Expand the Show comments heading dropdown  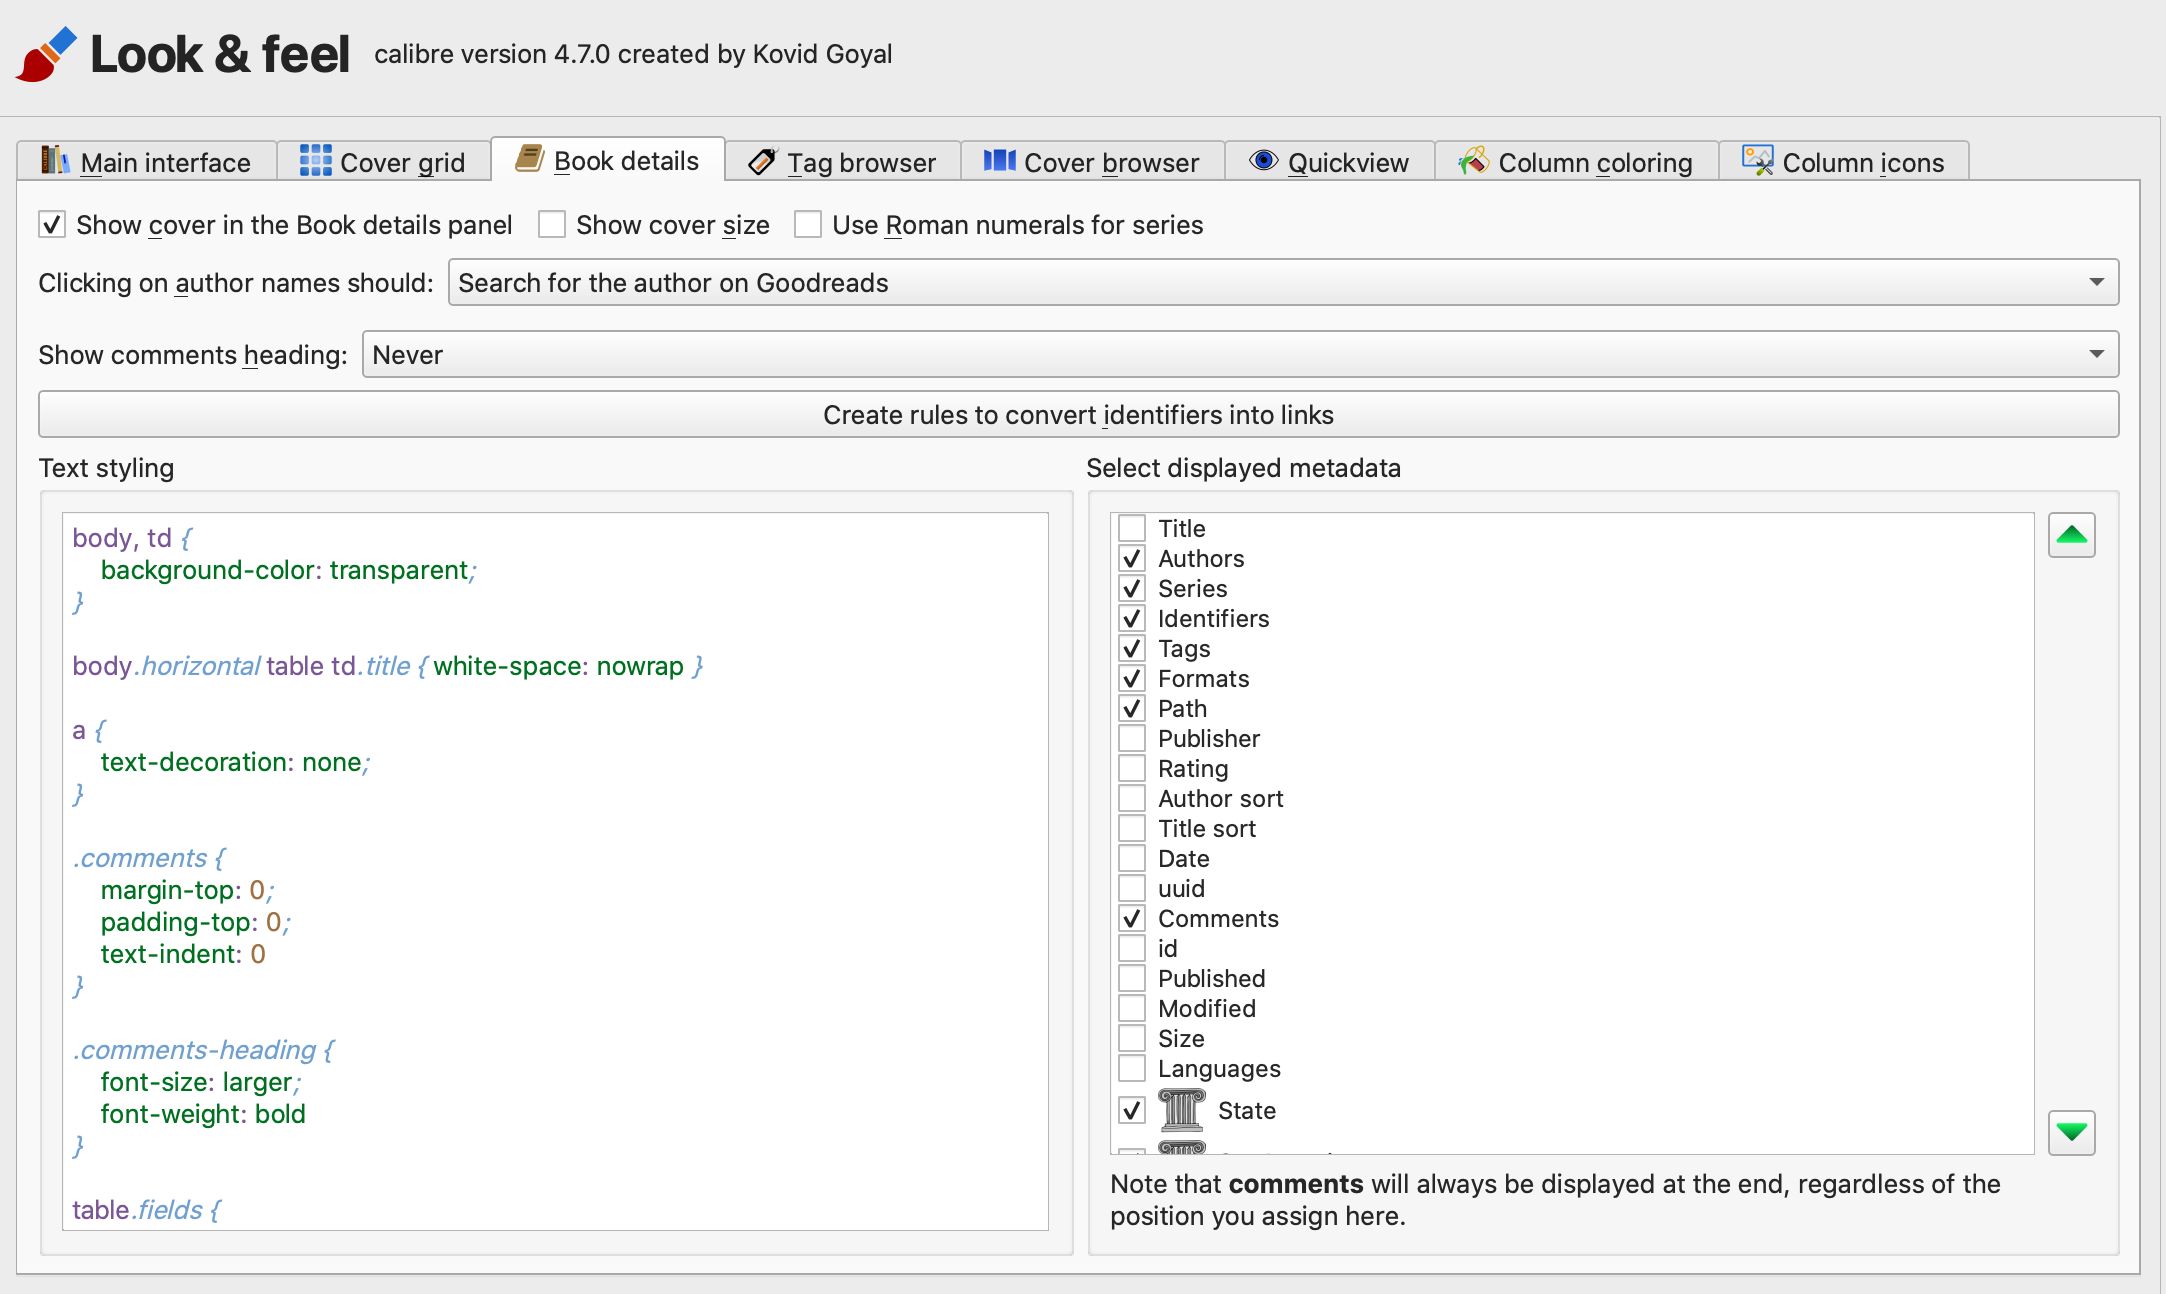coord(1239,355)
